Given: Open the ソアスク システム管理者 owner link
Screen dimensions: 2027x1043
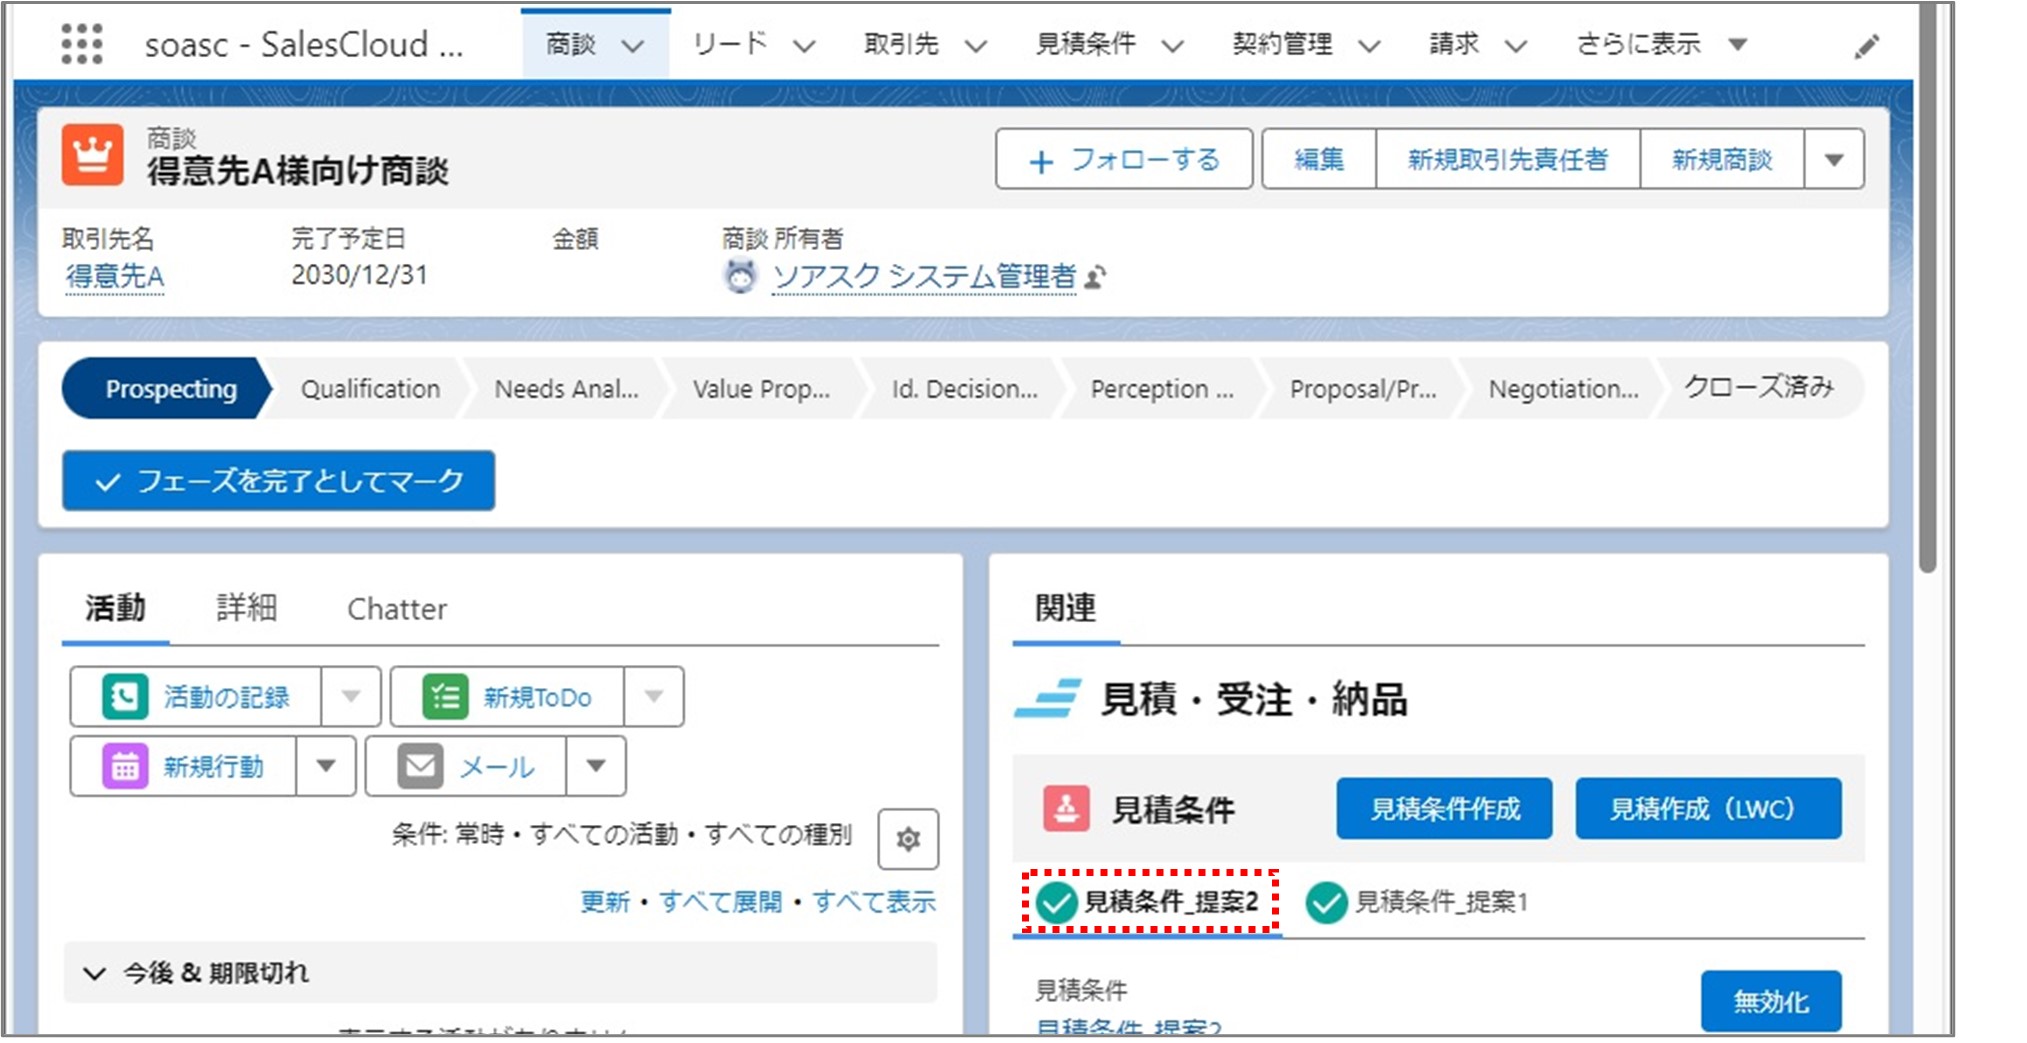Looking at the screenshot, I should [x=924, y=276].
